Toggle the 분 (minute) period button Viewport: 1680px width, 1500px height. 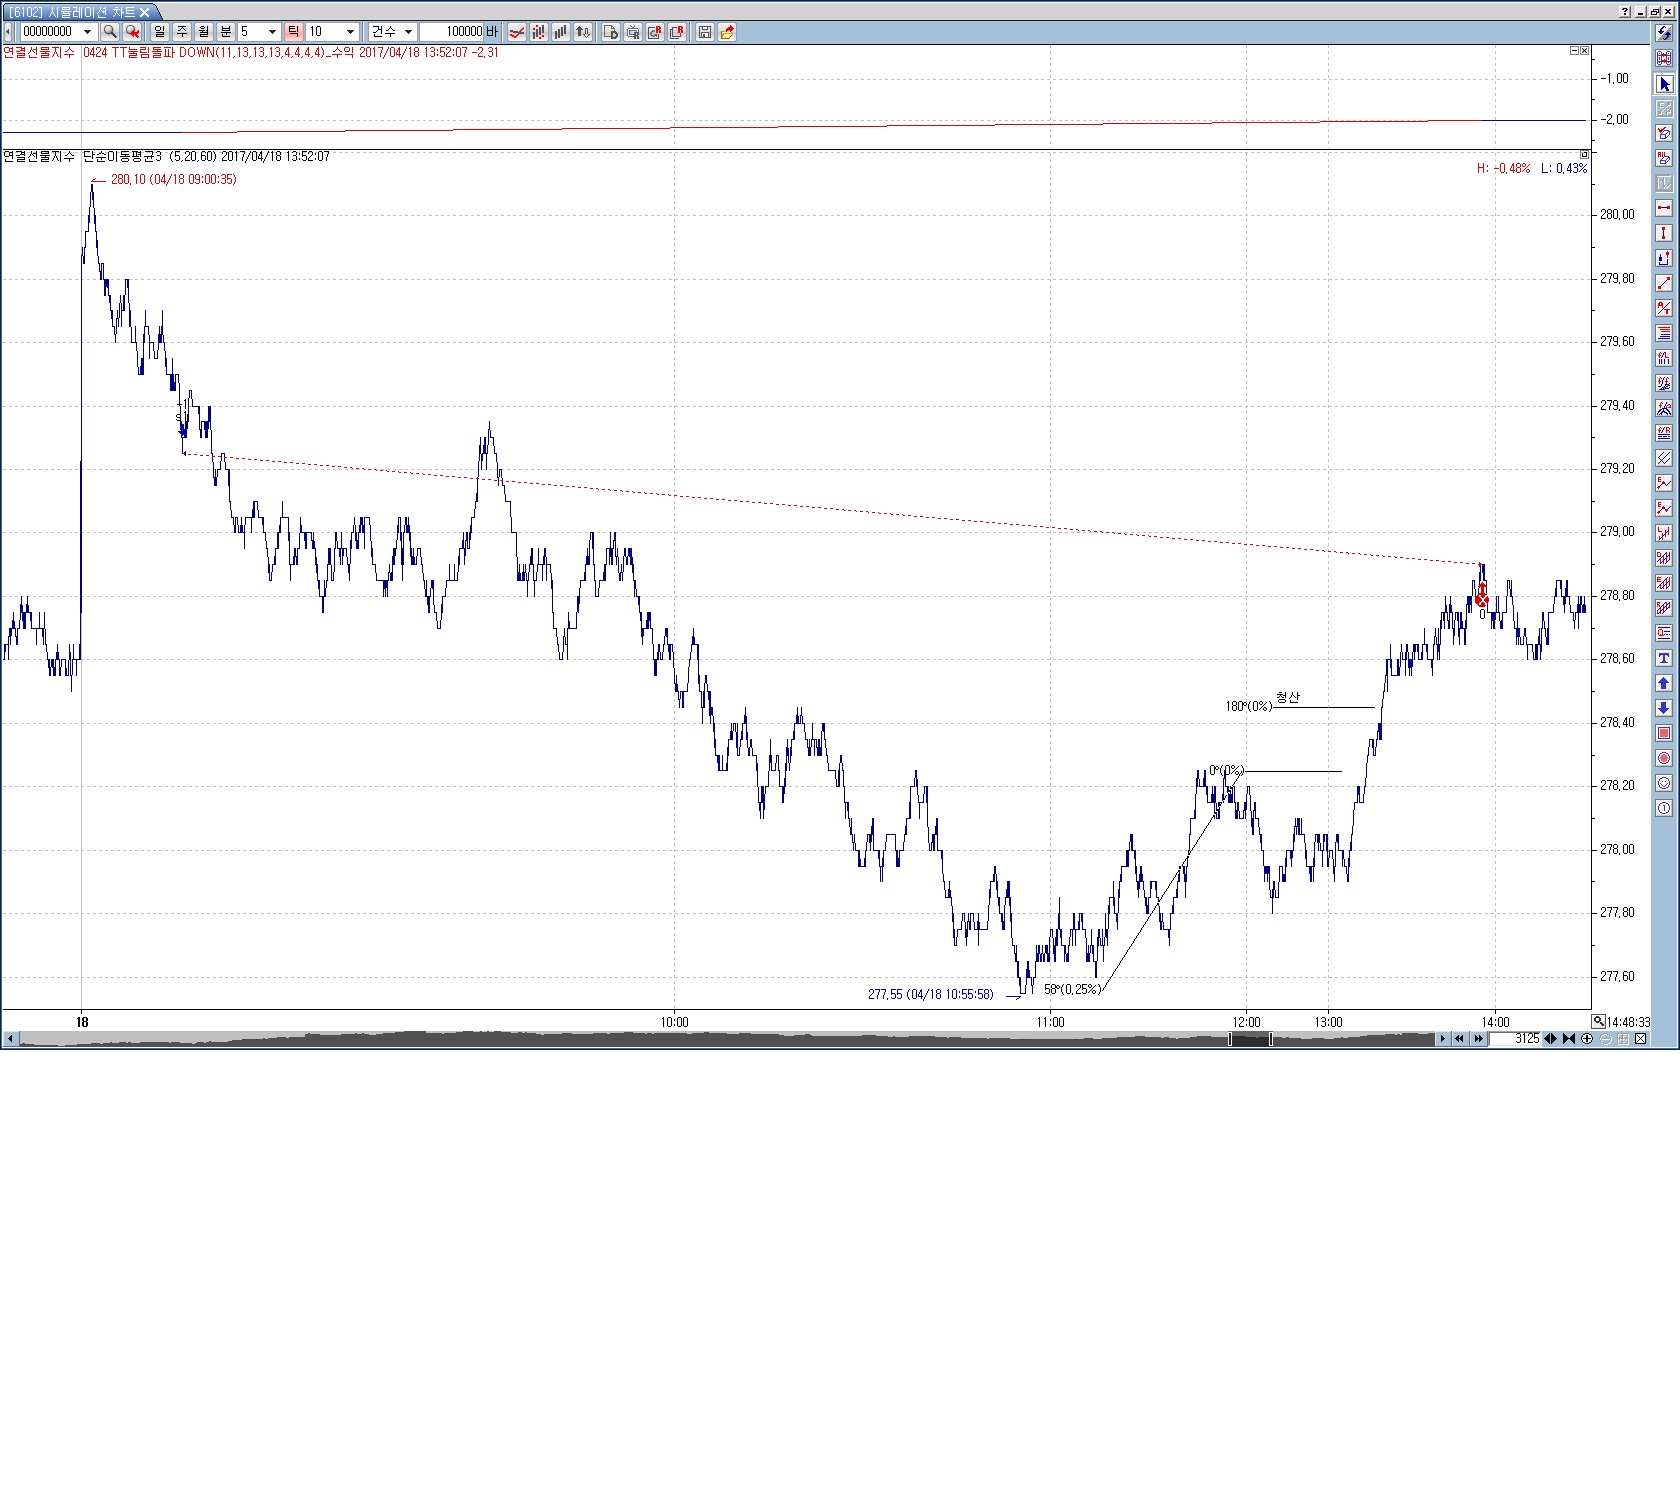tap(226, 32)
